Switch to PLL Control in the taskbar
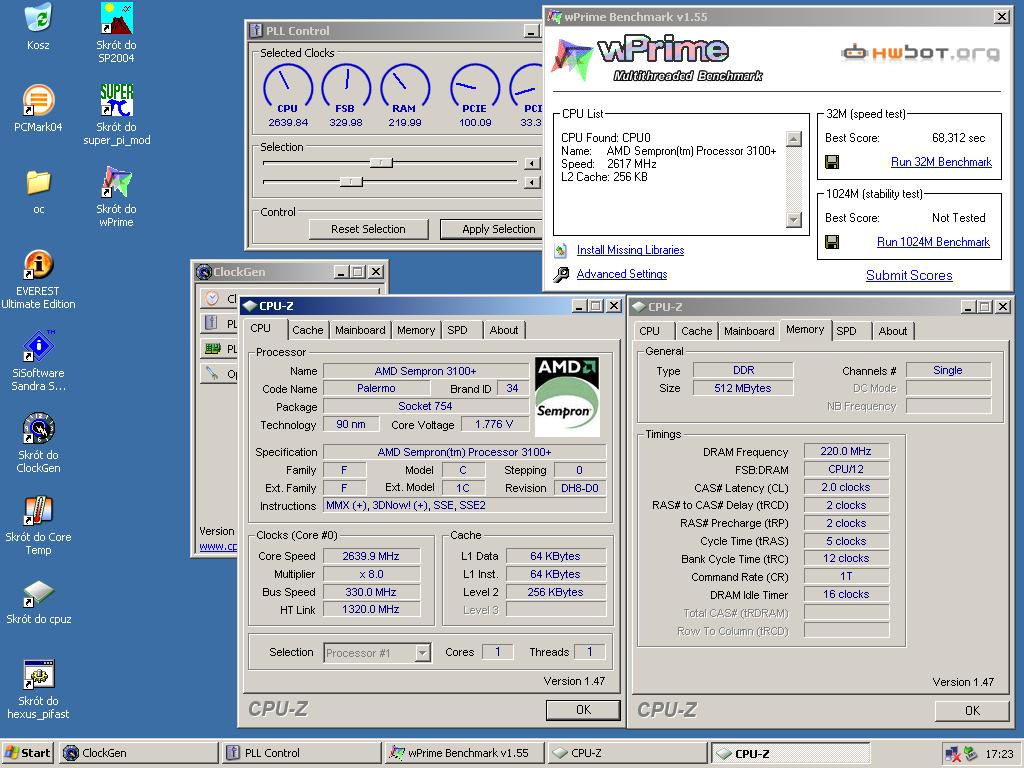Screen dimensions: 1024x768 tap(302, 753)
